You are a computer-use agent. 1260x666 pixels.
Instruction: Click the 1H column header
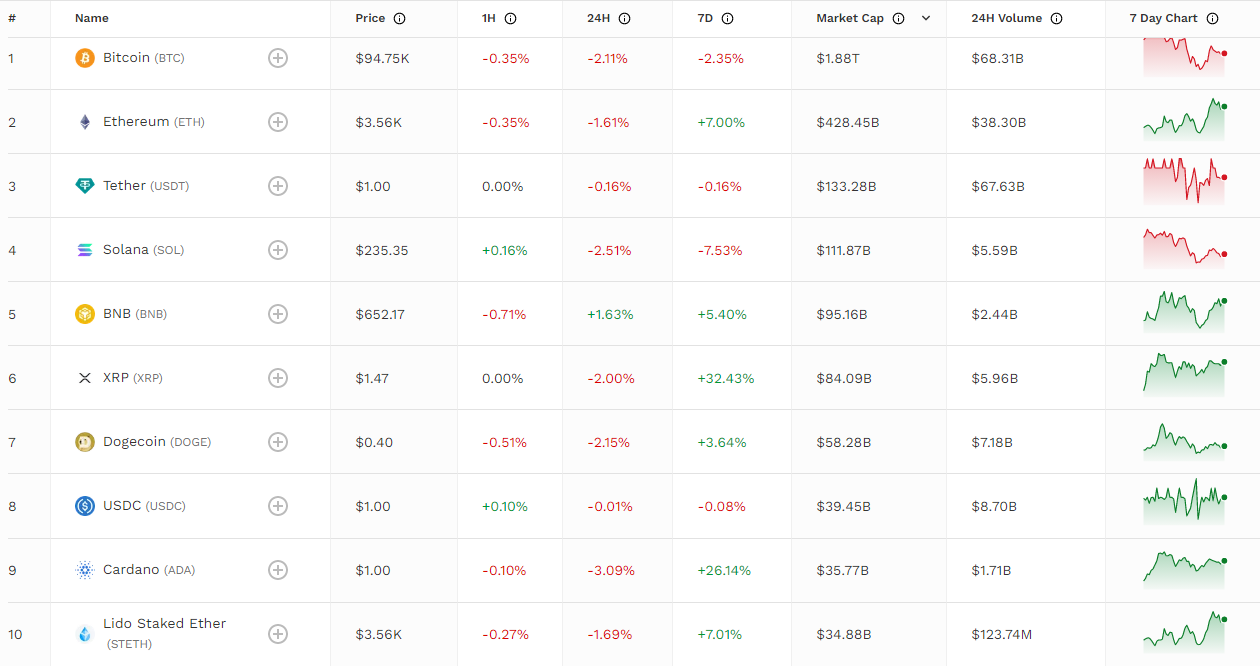pyautogui.click(x=489, y=18)
